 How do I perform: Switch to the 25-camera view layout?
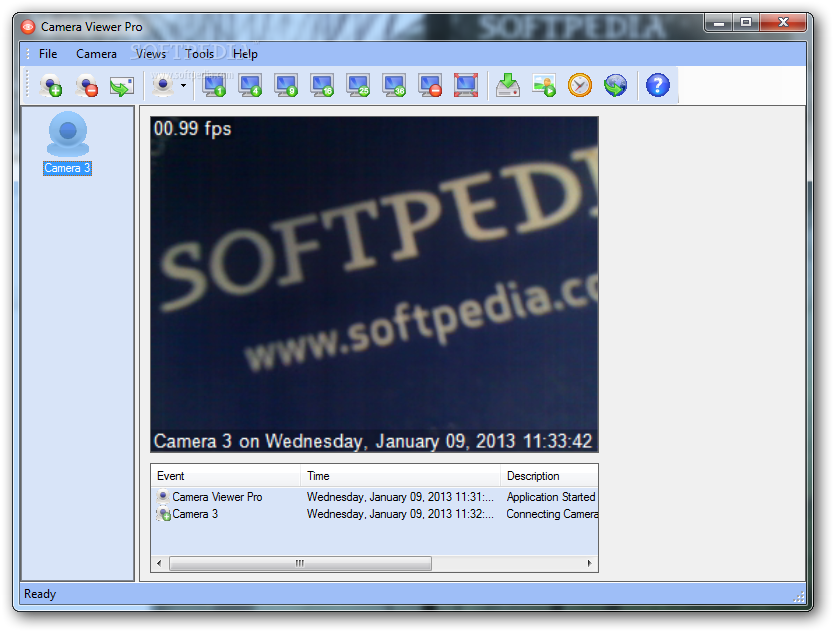click(x=358, y=85)
